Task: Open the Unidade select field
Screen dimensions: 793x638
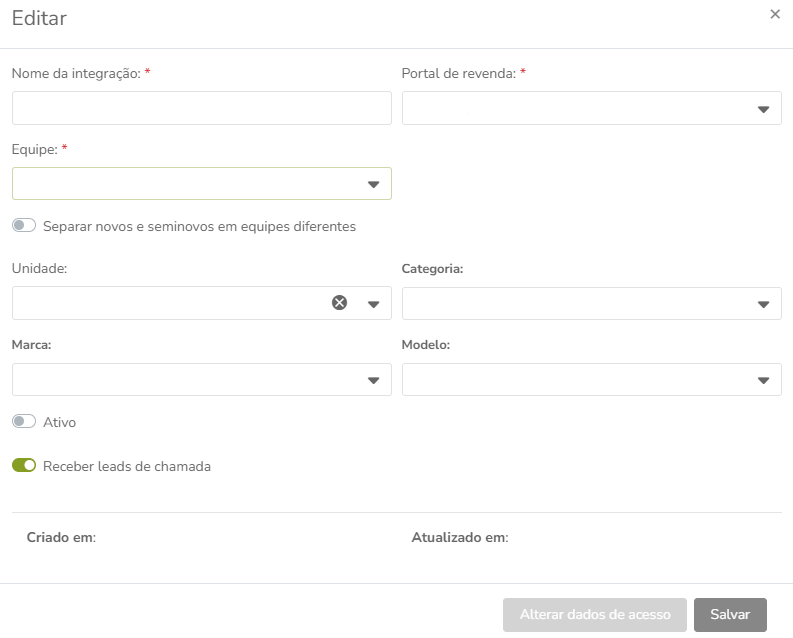Action: point(202,303)
